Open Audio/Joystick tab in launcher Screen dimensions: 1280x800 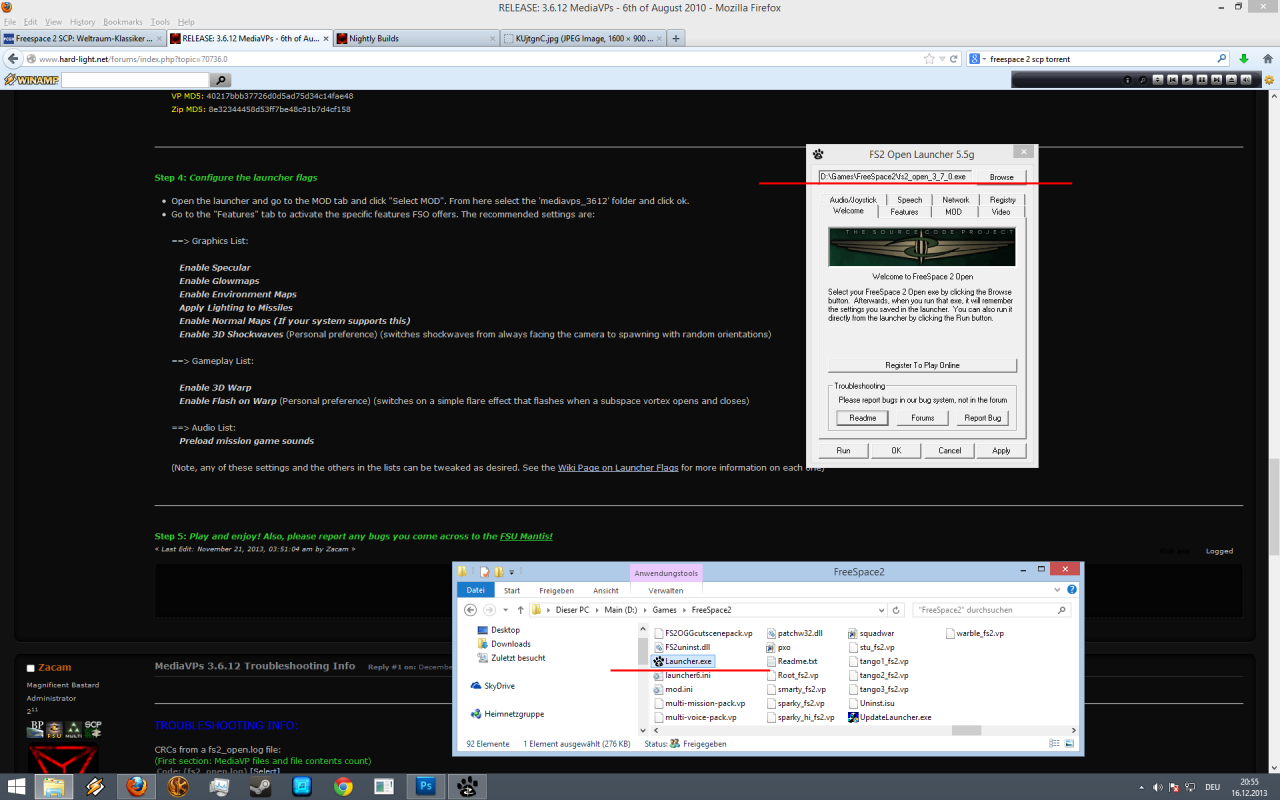pos(852,200)
